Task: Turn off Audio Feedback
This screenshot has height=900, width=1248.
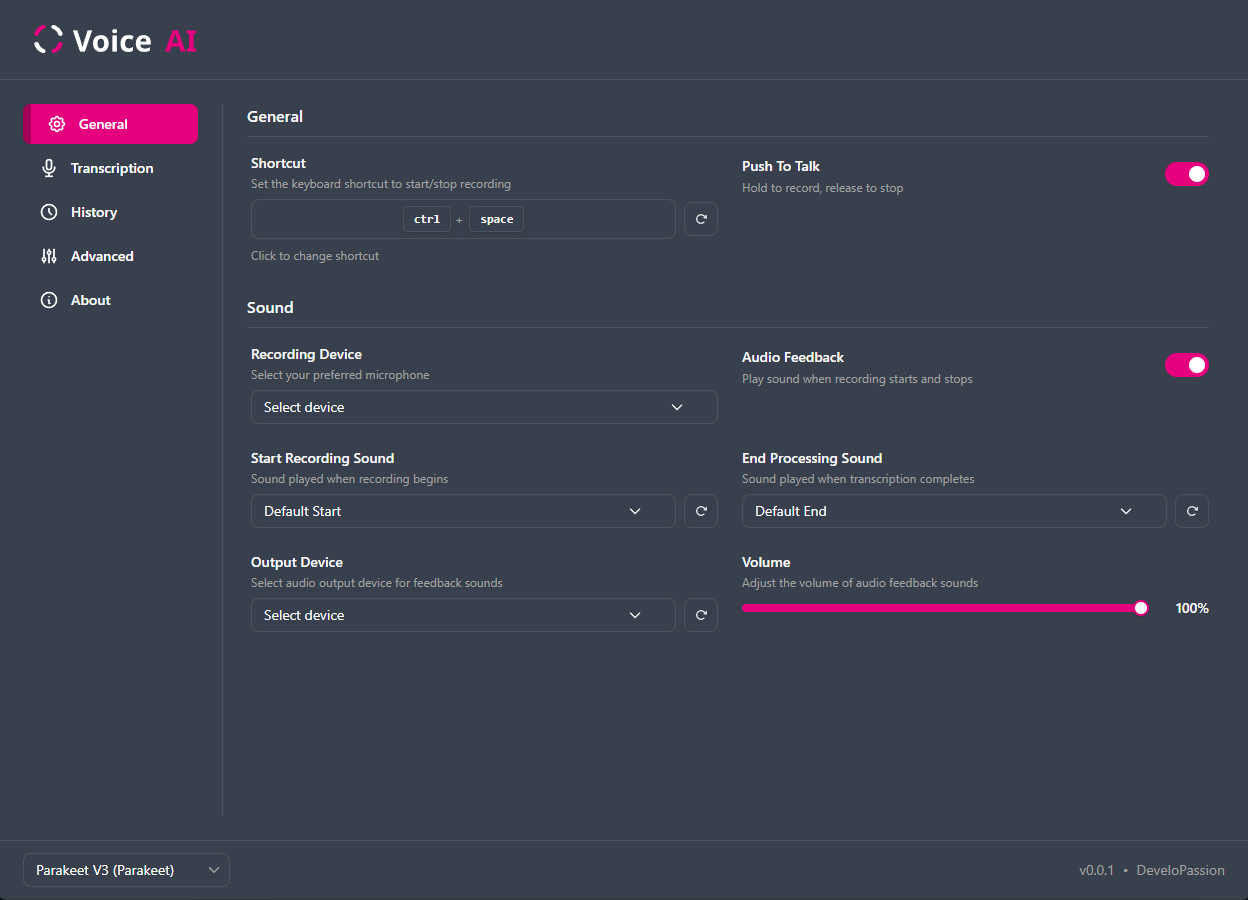Action: (x=1187, y=365)
